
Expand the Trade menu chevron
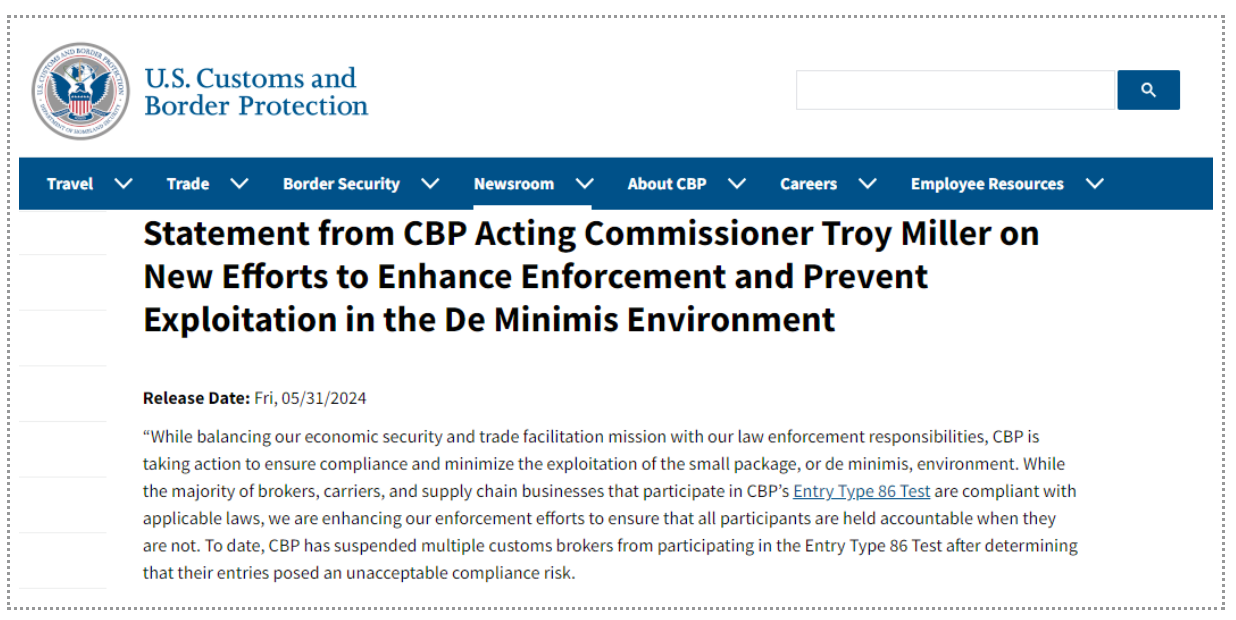[239, 184]
